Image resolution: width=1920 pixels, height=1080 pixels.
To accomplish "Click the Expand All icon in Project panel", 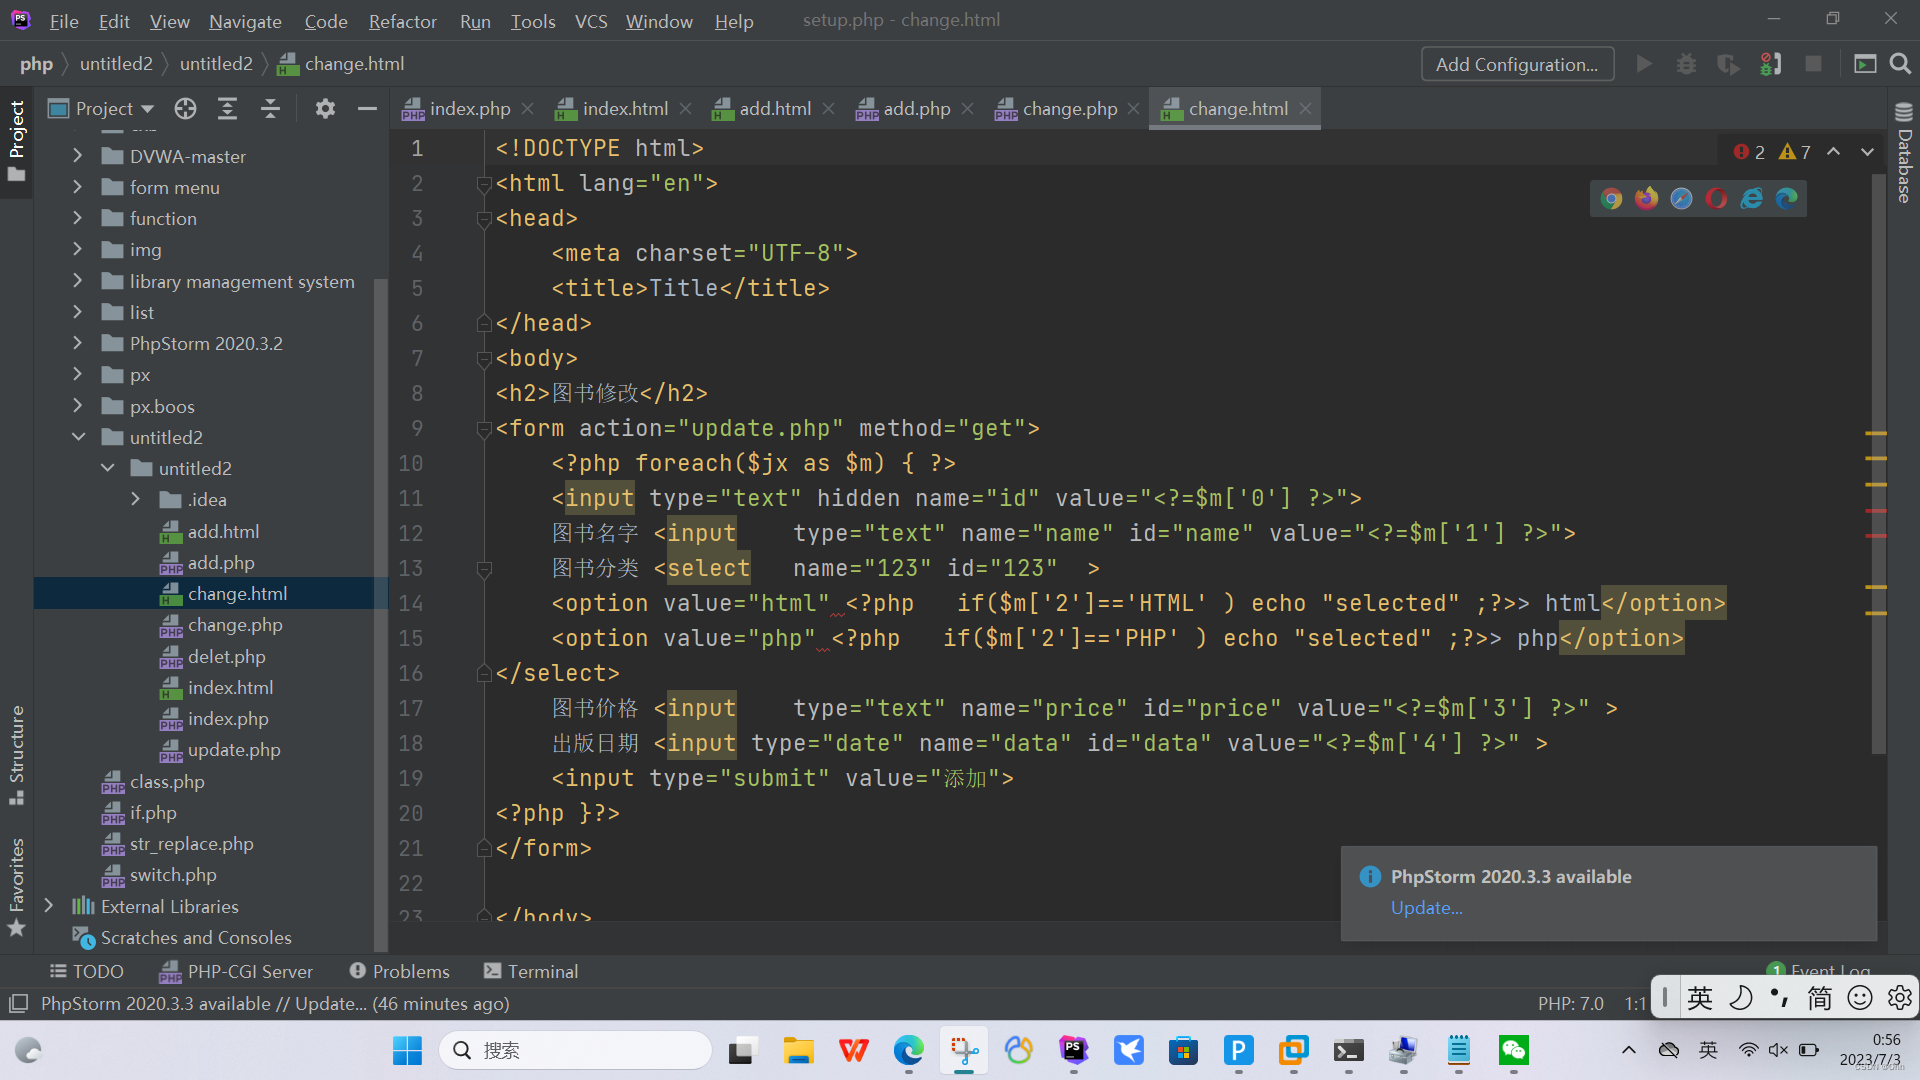I will [x=228, y=109].
